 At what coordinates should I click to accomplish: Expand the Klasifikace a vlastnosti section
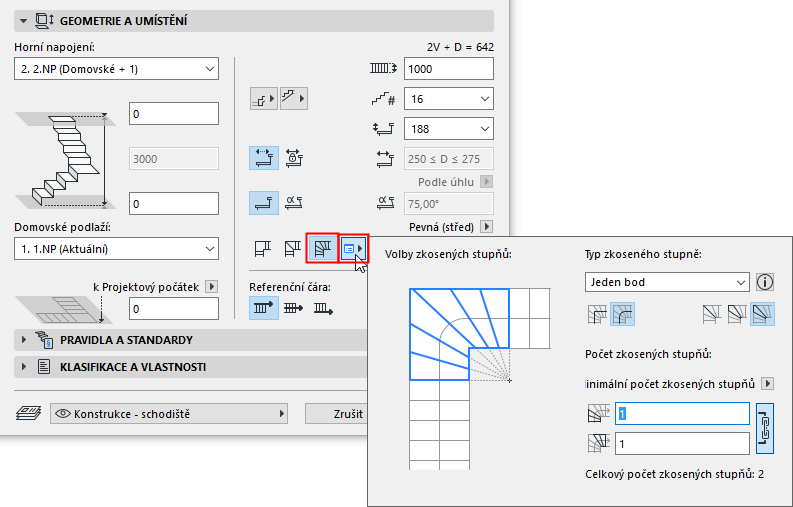point(26,367)
